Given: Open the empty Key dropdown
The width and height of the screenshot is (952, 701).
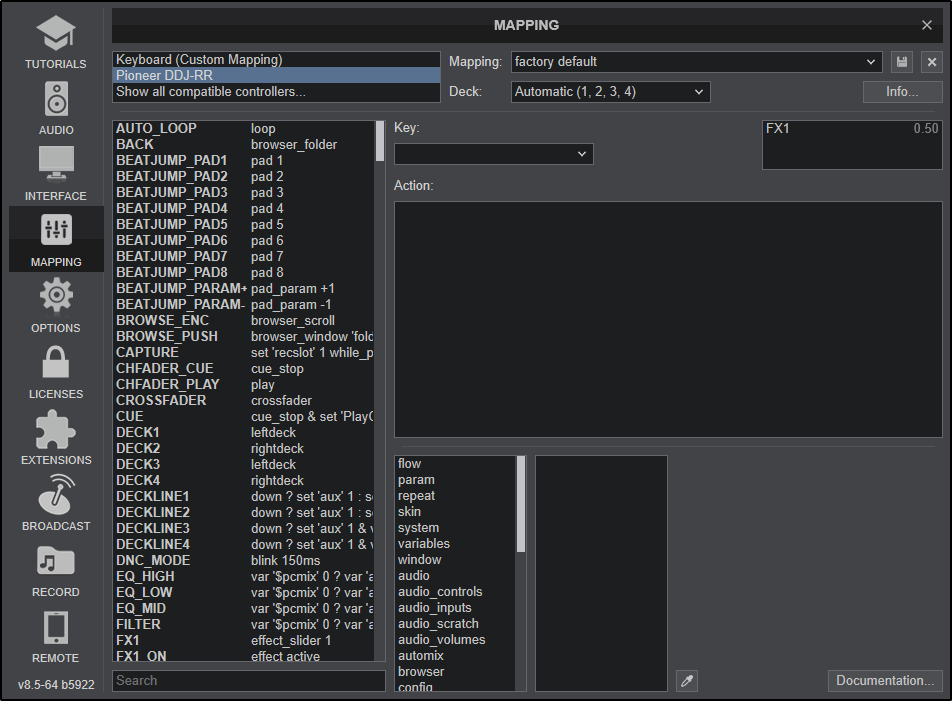Looking at the screenshot, I should coord(493,154).
